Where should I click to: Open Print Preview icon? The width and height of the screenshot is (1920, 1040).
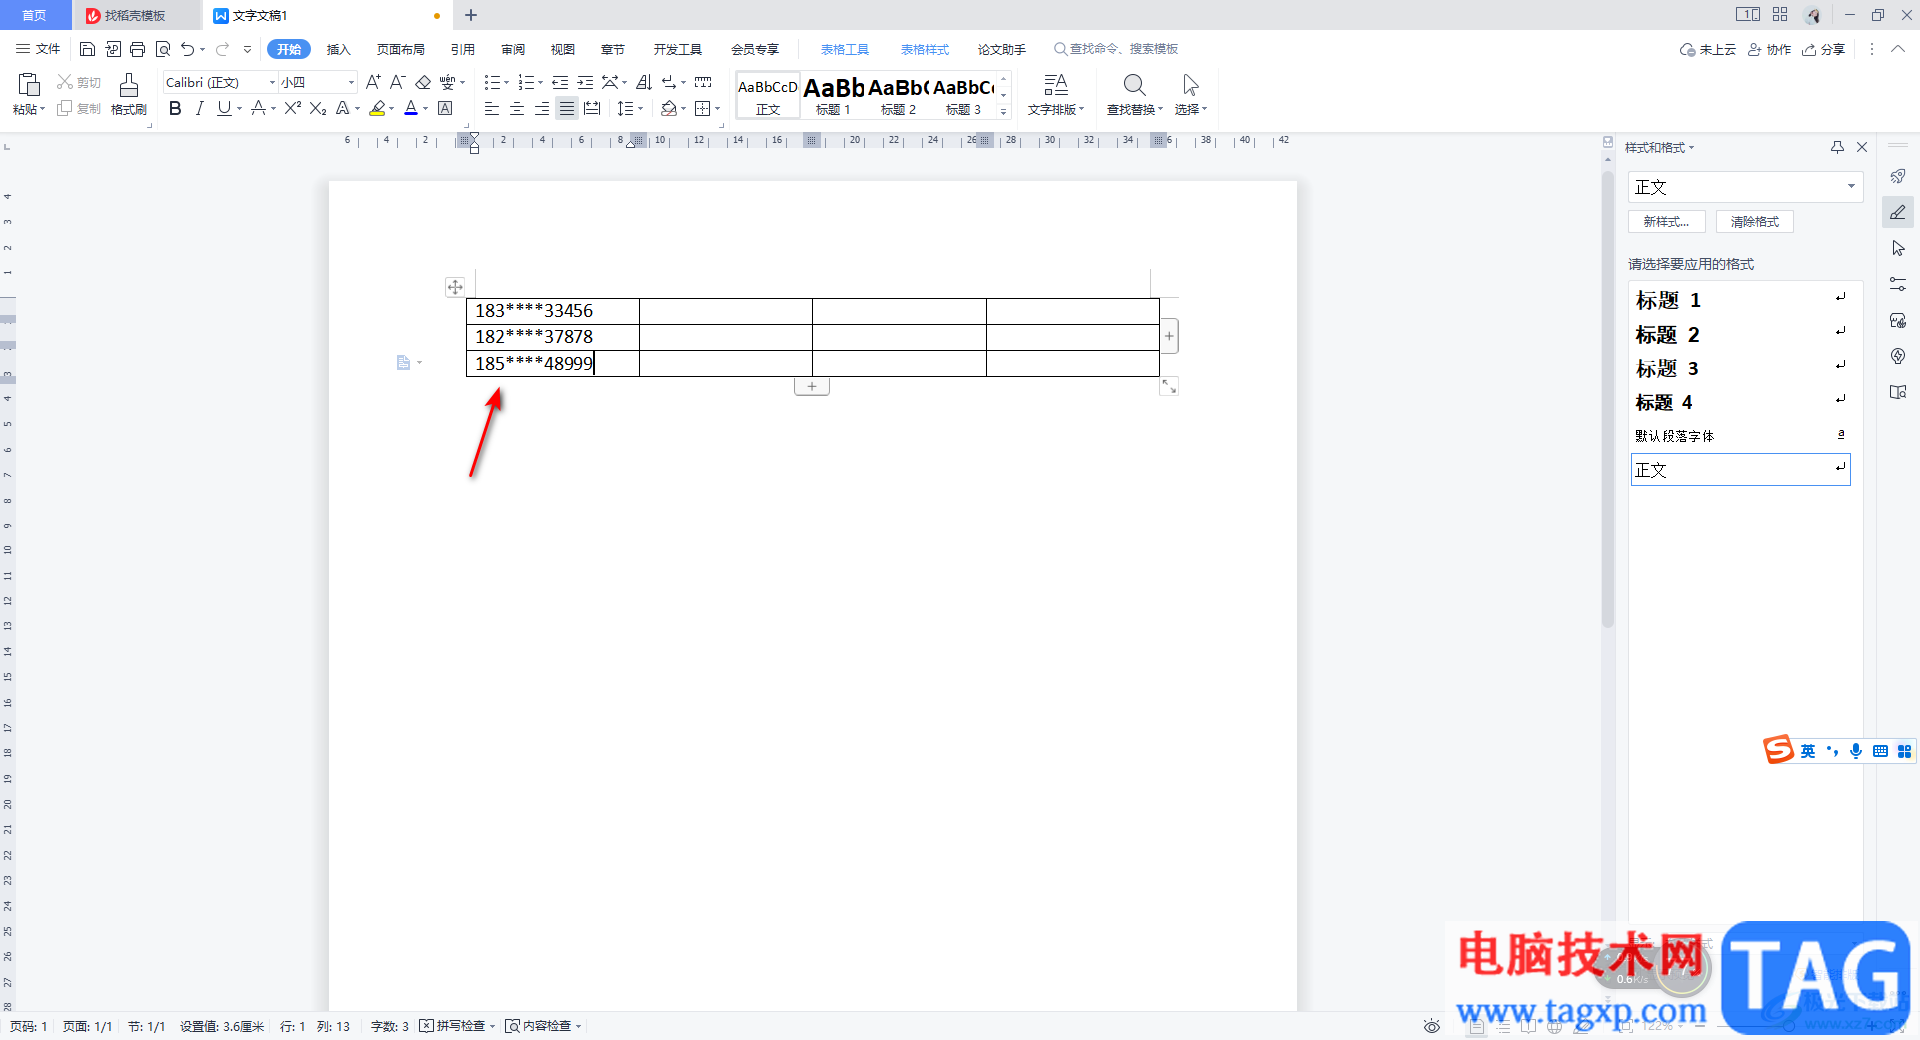coord(163,49)
